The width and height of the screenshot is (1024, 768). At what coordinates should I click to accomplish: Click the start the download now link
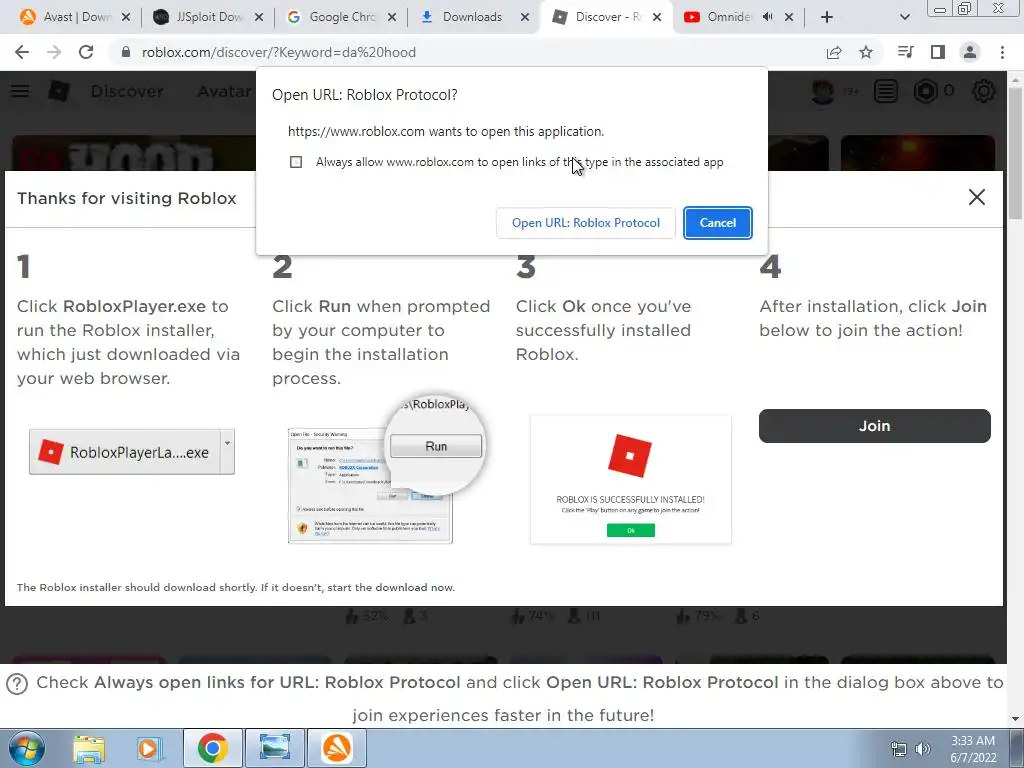pyautogui.click(x=391, y=587)
